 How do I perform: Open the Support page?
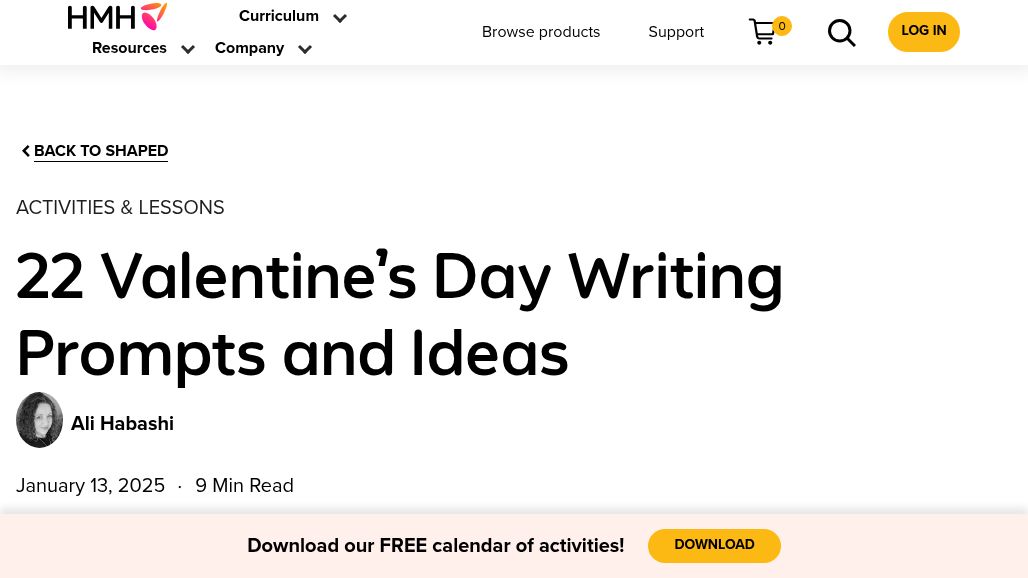coord(676,32)
